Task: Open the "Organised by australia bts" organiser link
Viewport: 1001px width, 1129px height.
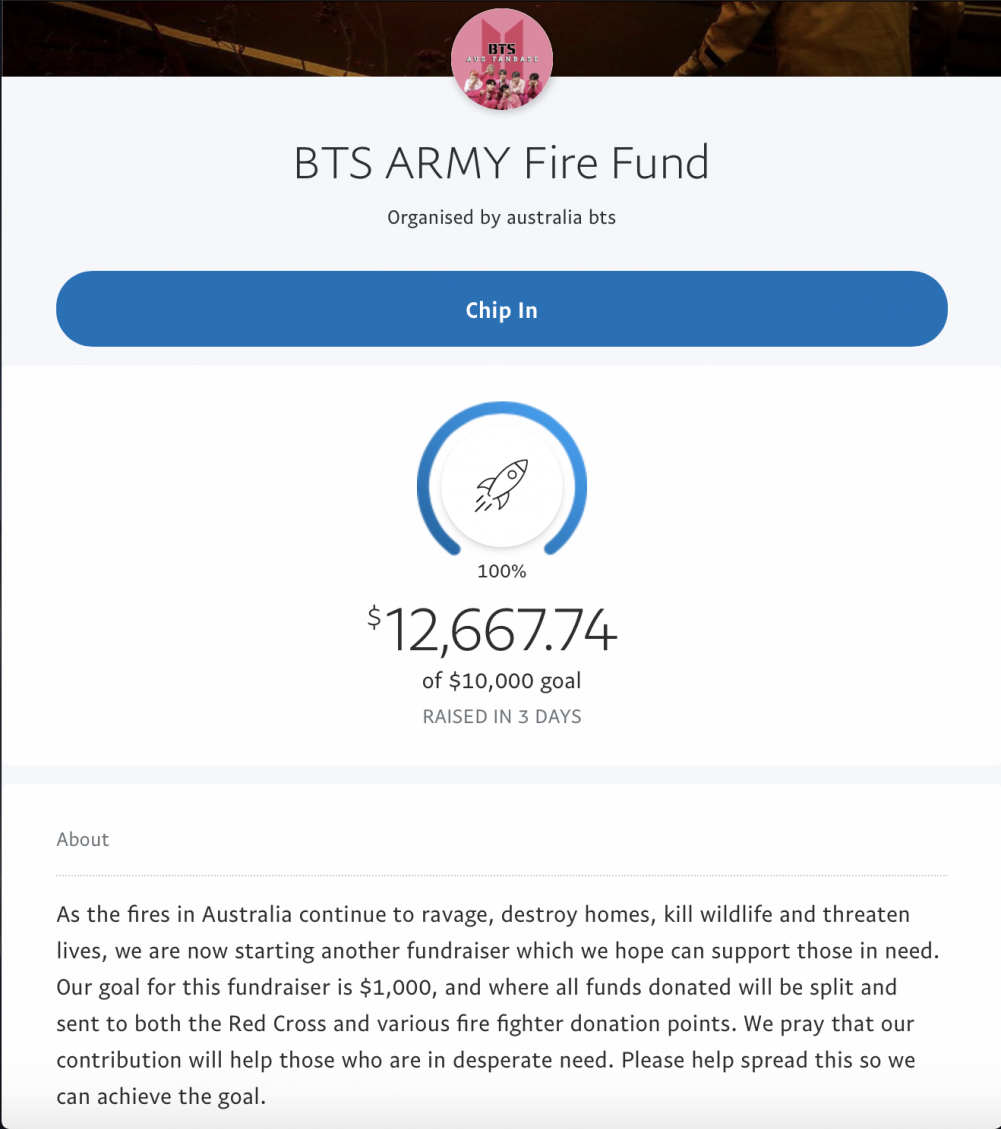Action: [501, 217]
